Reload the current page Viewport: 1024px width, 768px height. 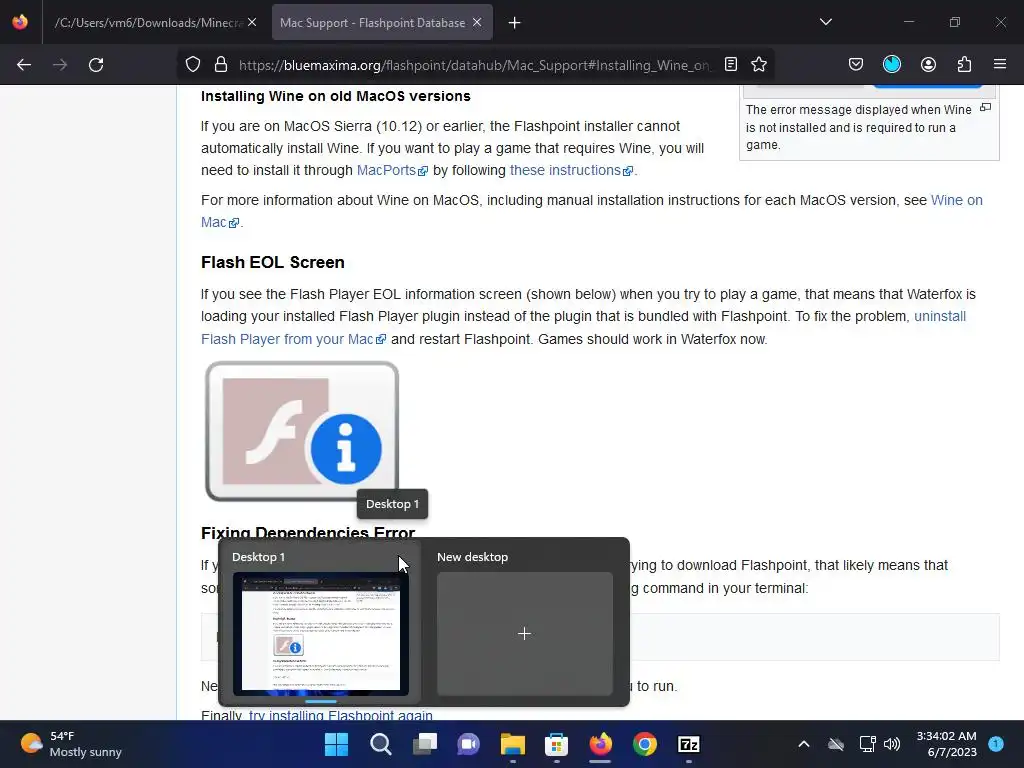tap(96, 65)
